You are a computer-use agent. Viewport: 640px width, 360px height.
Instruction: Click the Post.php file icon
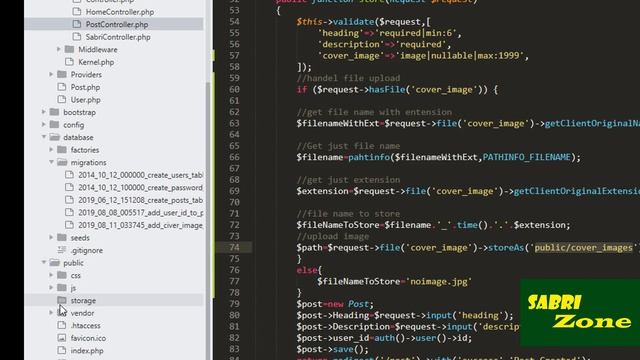(x=62, y=87)
